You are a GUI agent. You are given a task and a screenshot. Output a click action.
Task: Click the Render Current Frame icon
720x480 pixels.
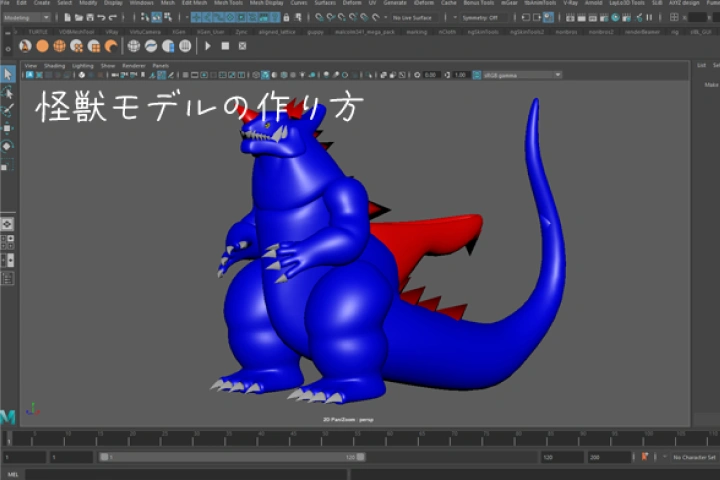click(581, 18)
